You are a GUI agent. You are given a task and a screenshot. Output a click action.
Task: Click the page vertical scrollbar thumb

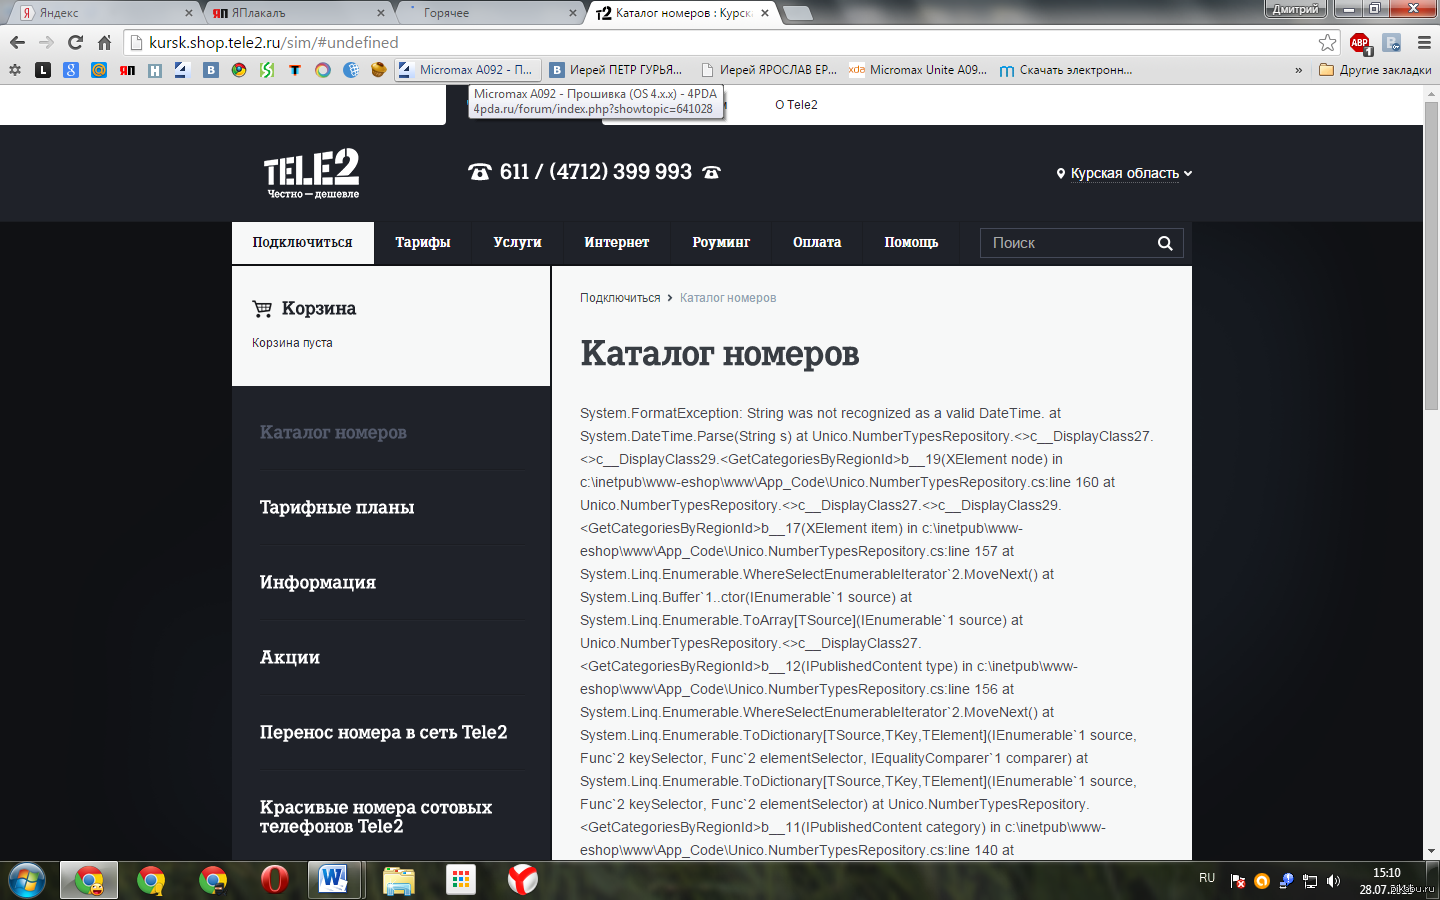click(1431, 255)
